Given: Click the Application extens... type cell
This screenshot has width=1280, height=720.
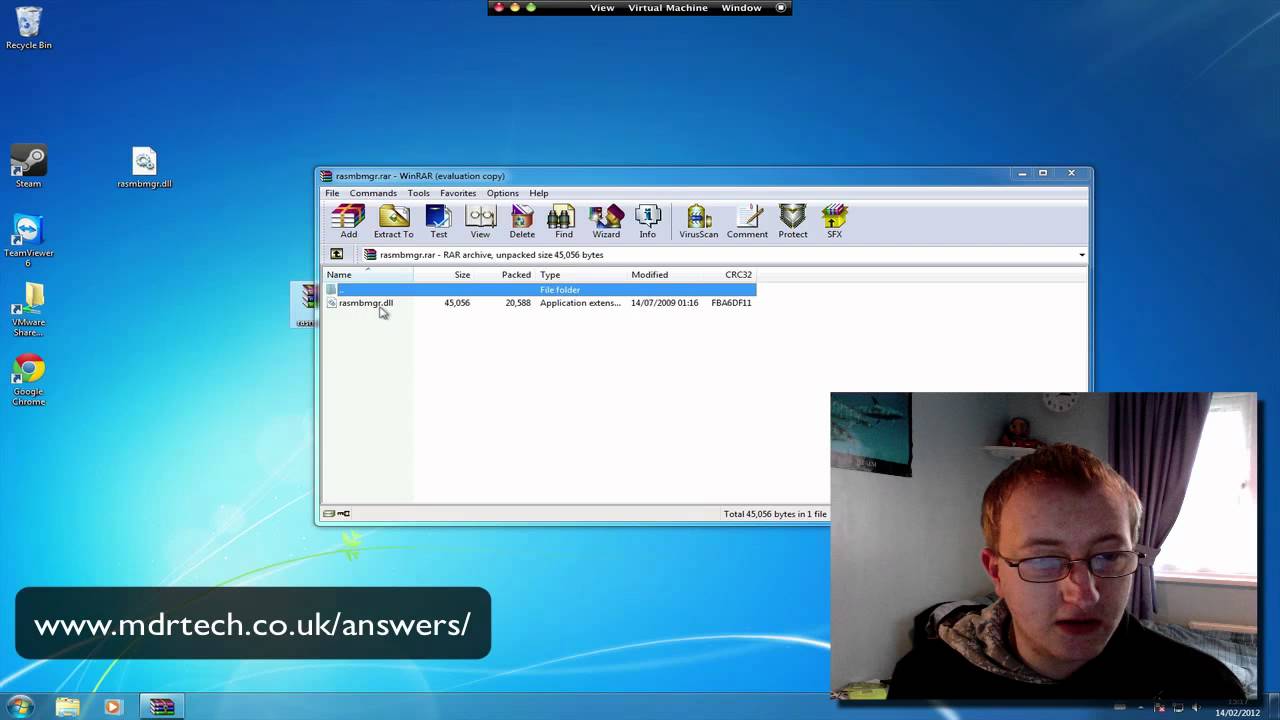Looking at the screenshot, I should coord(580,303).
